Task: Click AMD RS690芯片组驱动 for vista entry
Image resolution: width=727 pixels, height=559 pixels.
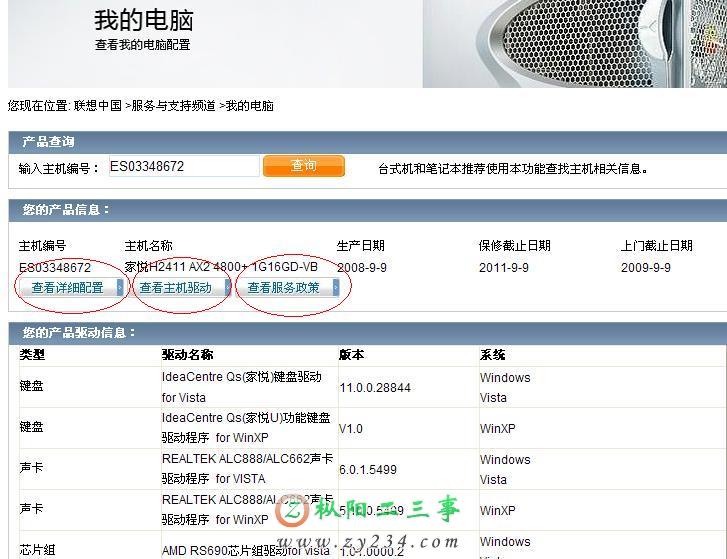Action: (x=246, y=551)
